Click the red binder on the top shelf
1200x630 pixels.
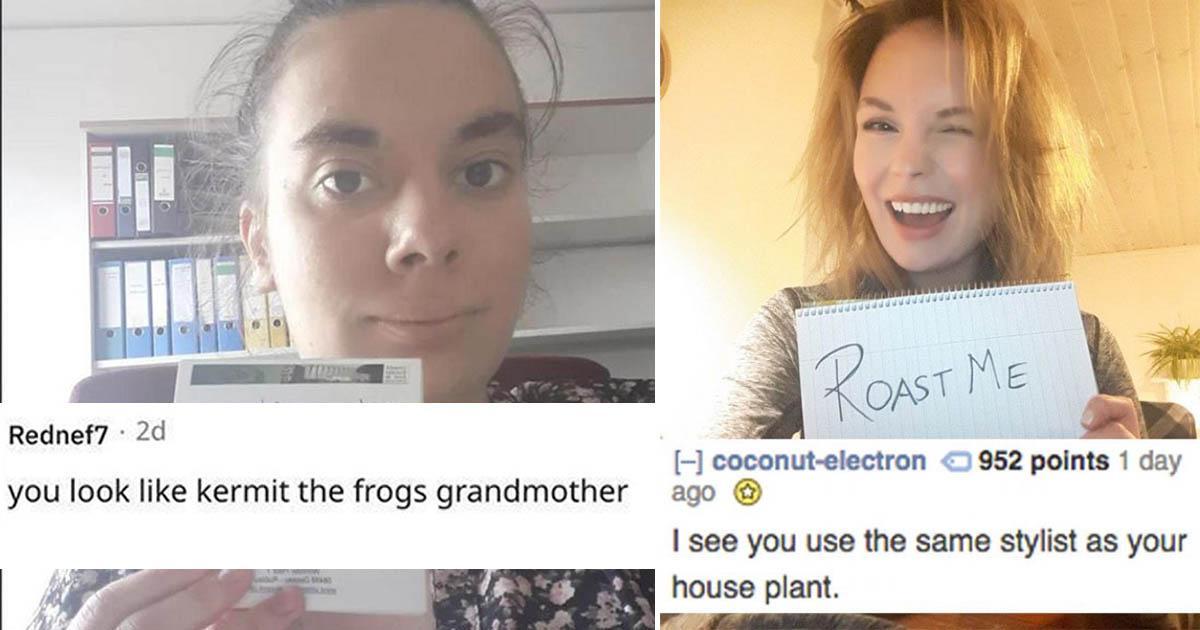(101, 188)
